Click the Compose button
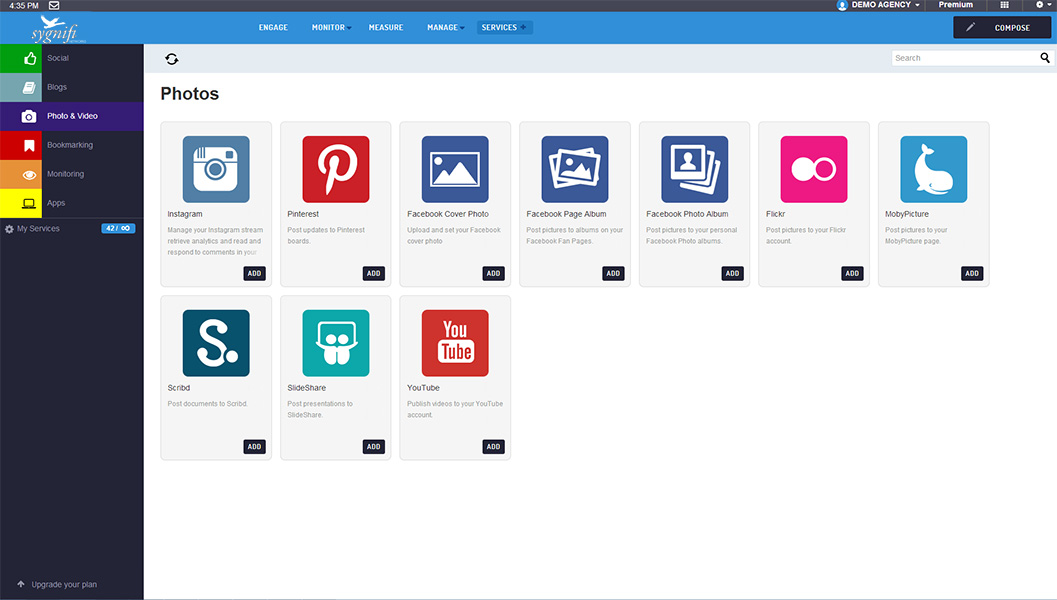 [x=1001, y=28]
